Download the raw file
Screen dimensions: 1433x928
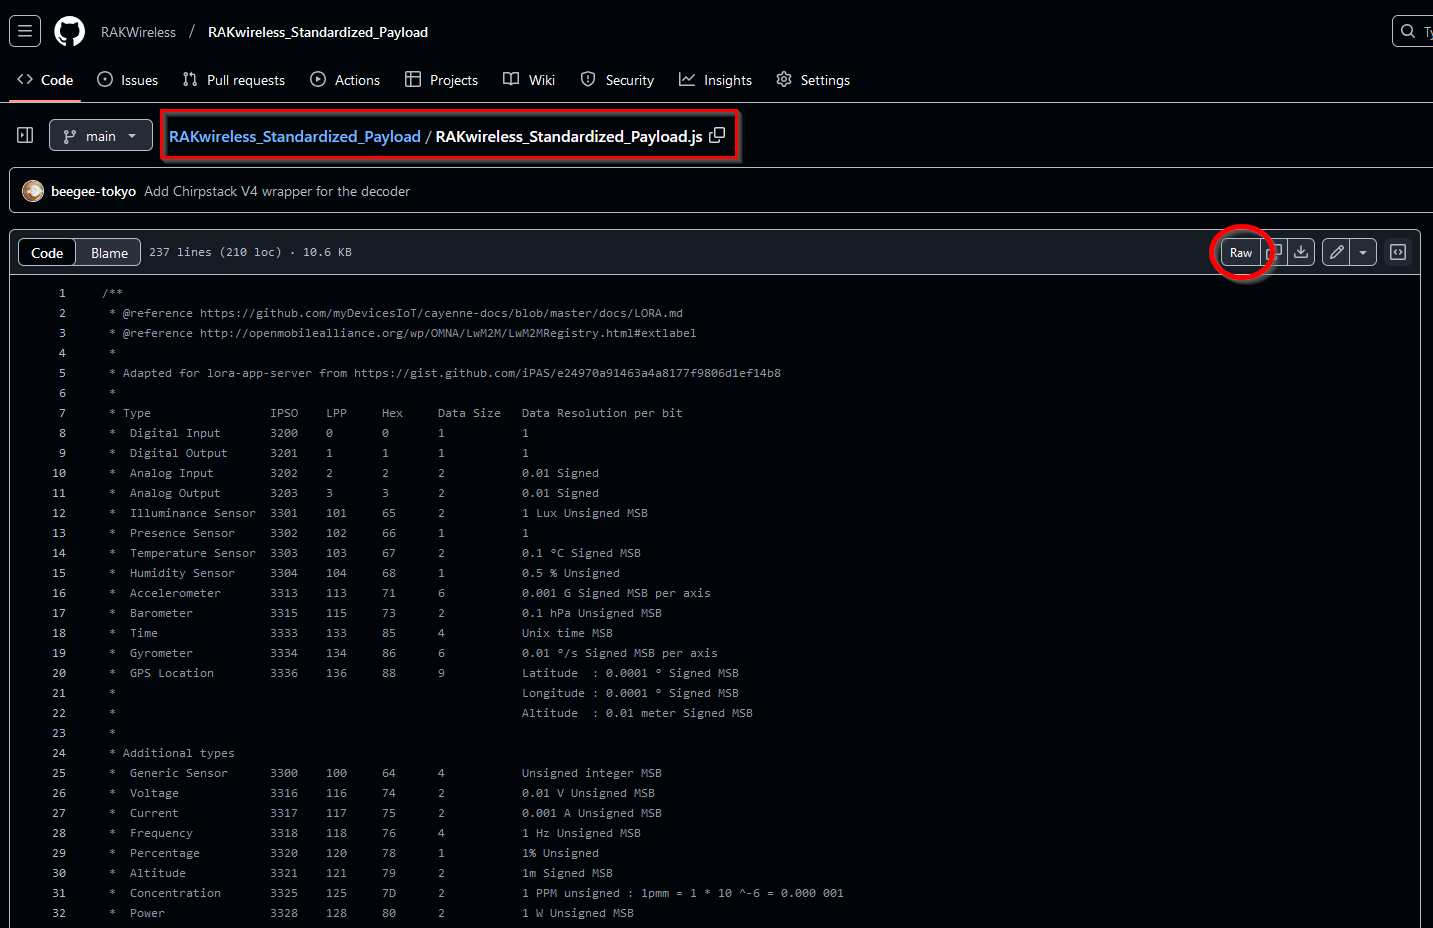pyautogui.click(x=1301, y=252)
